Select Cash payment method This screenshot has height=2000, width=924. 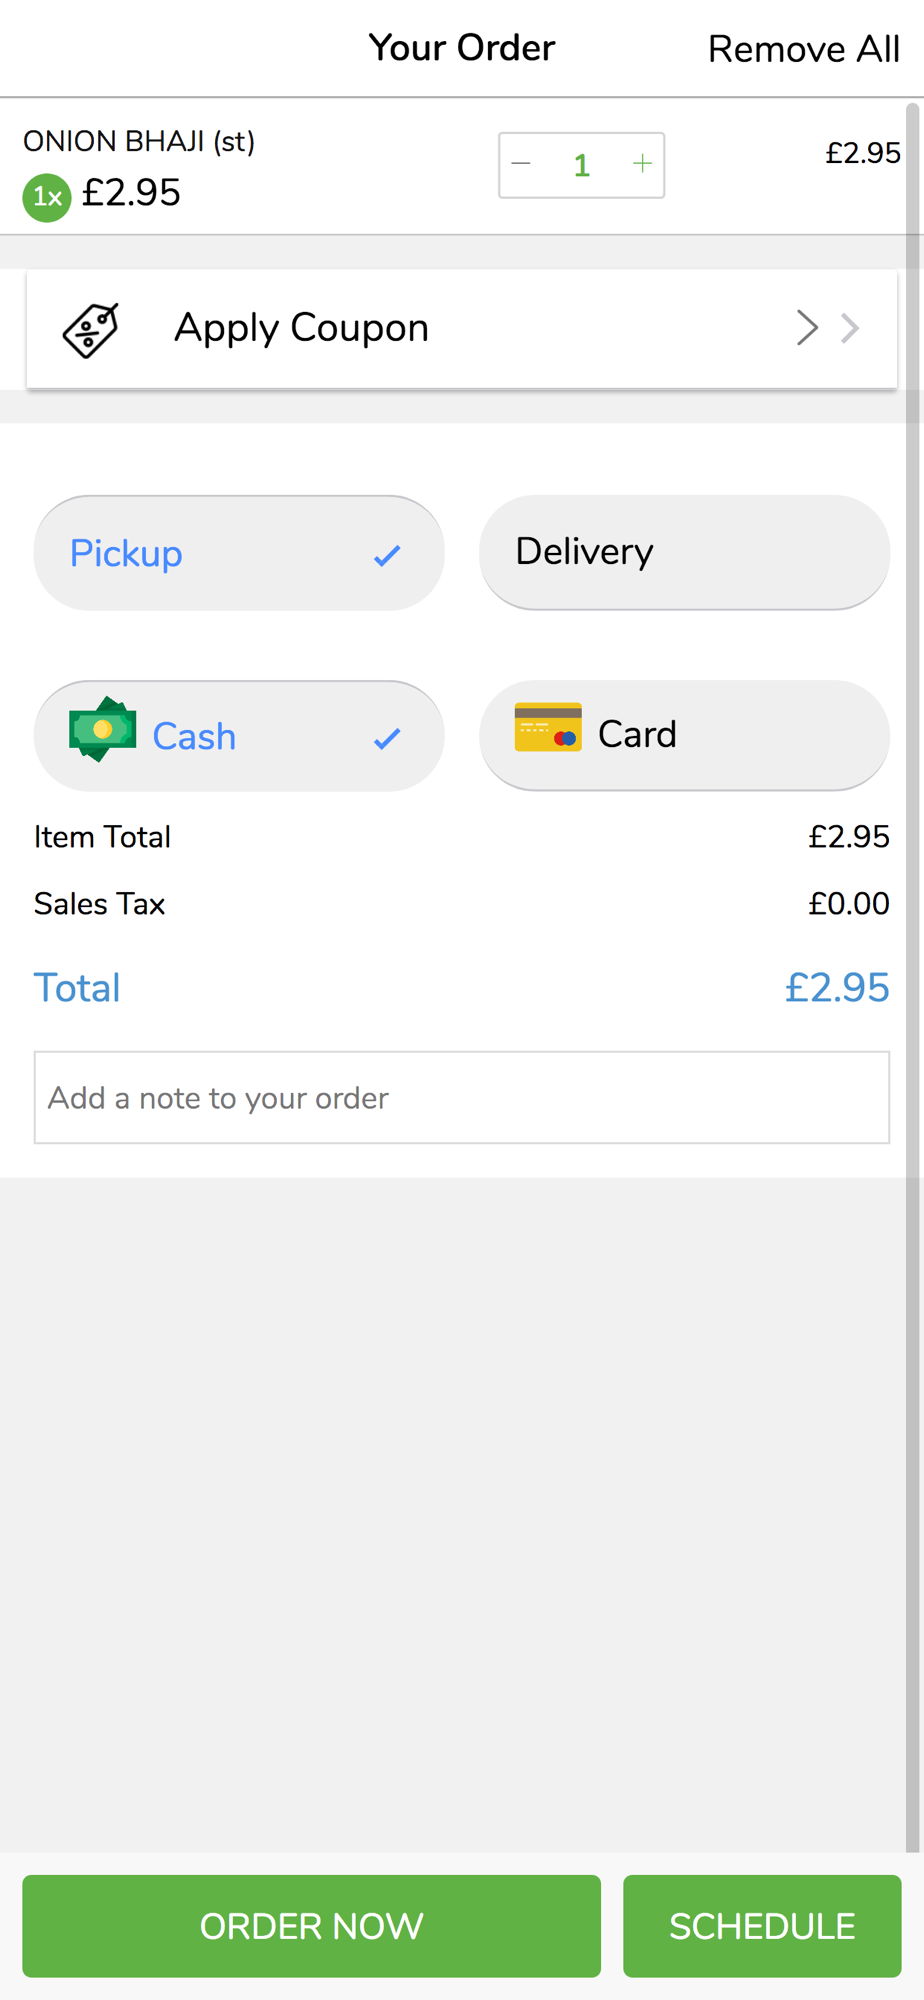click(x=239, y=736)
